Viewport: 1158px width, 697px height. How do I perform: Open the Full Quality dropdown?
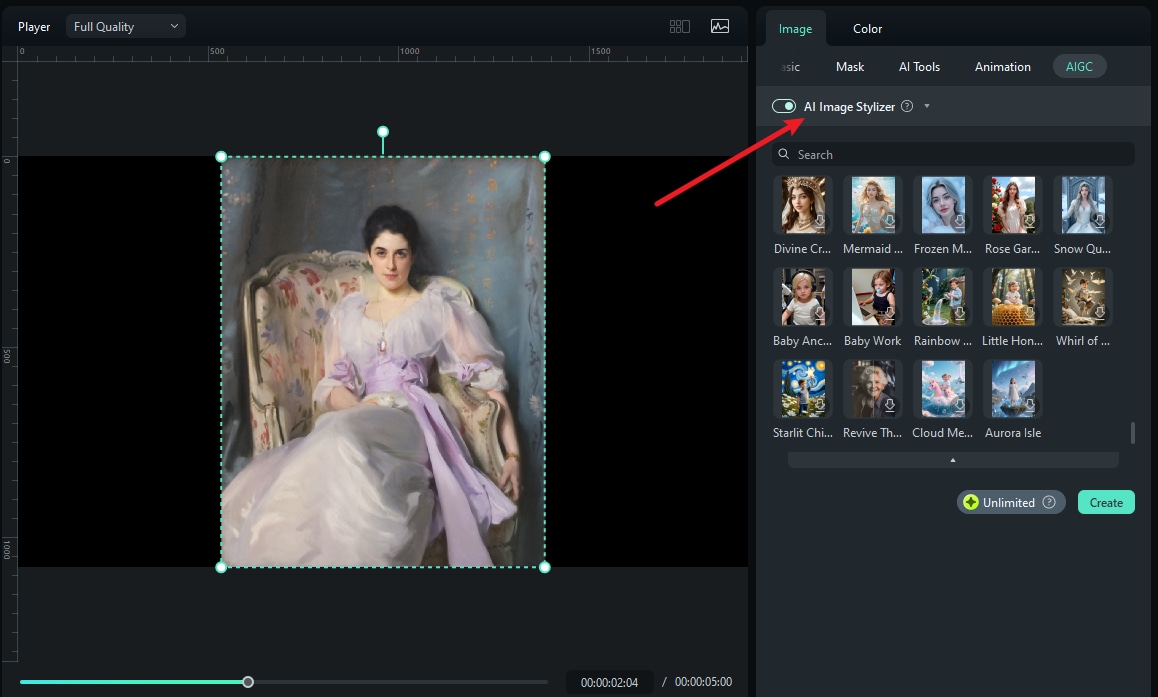tap(126, 27)
